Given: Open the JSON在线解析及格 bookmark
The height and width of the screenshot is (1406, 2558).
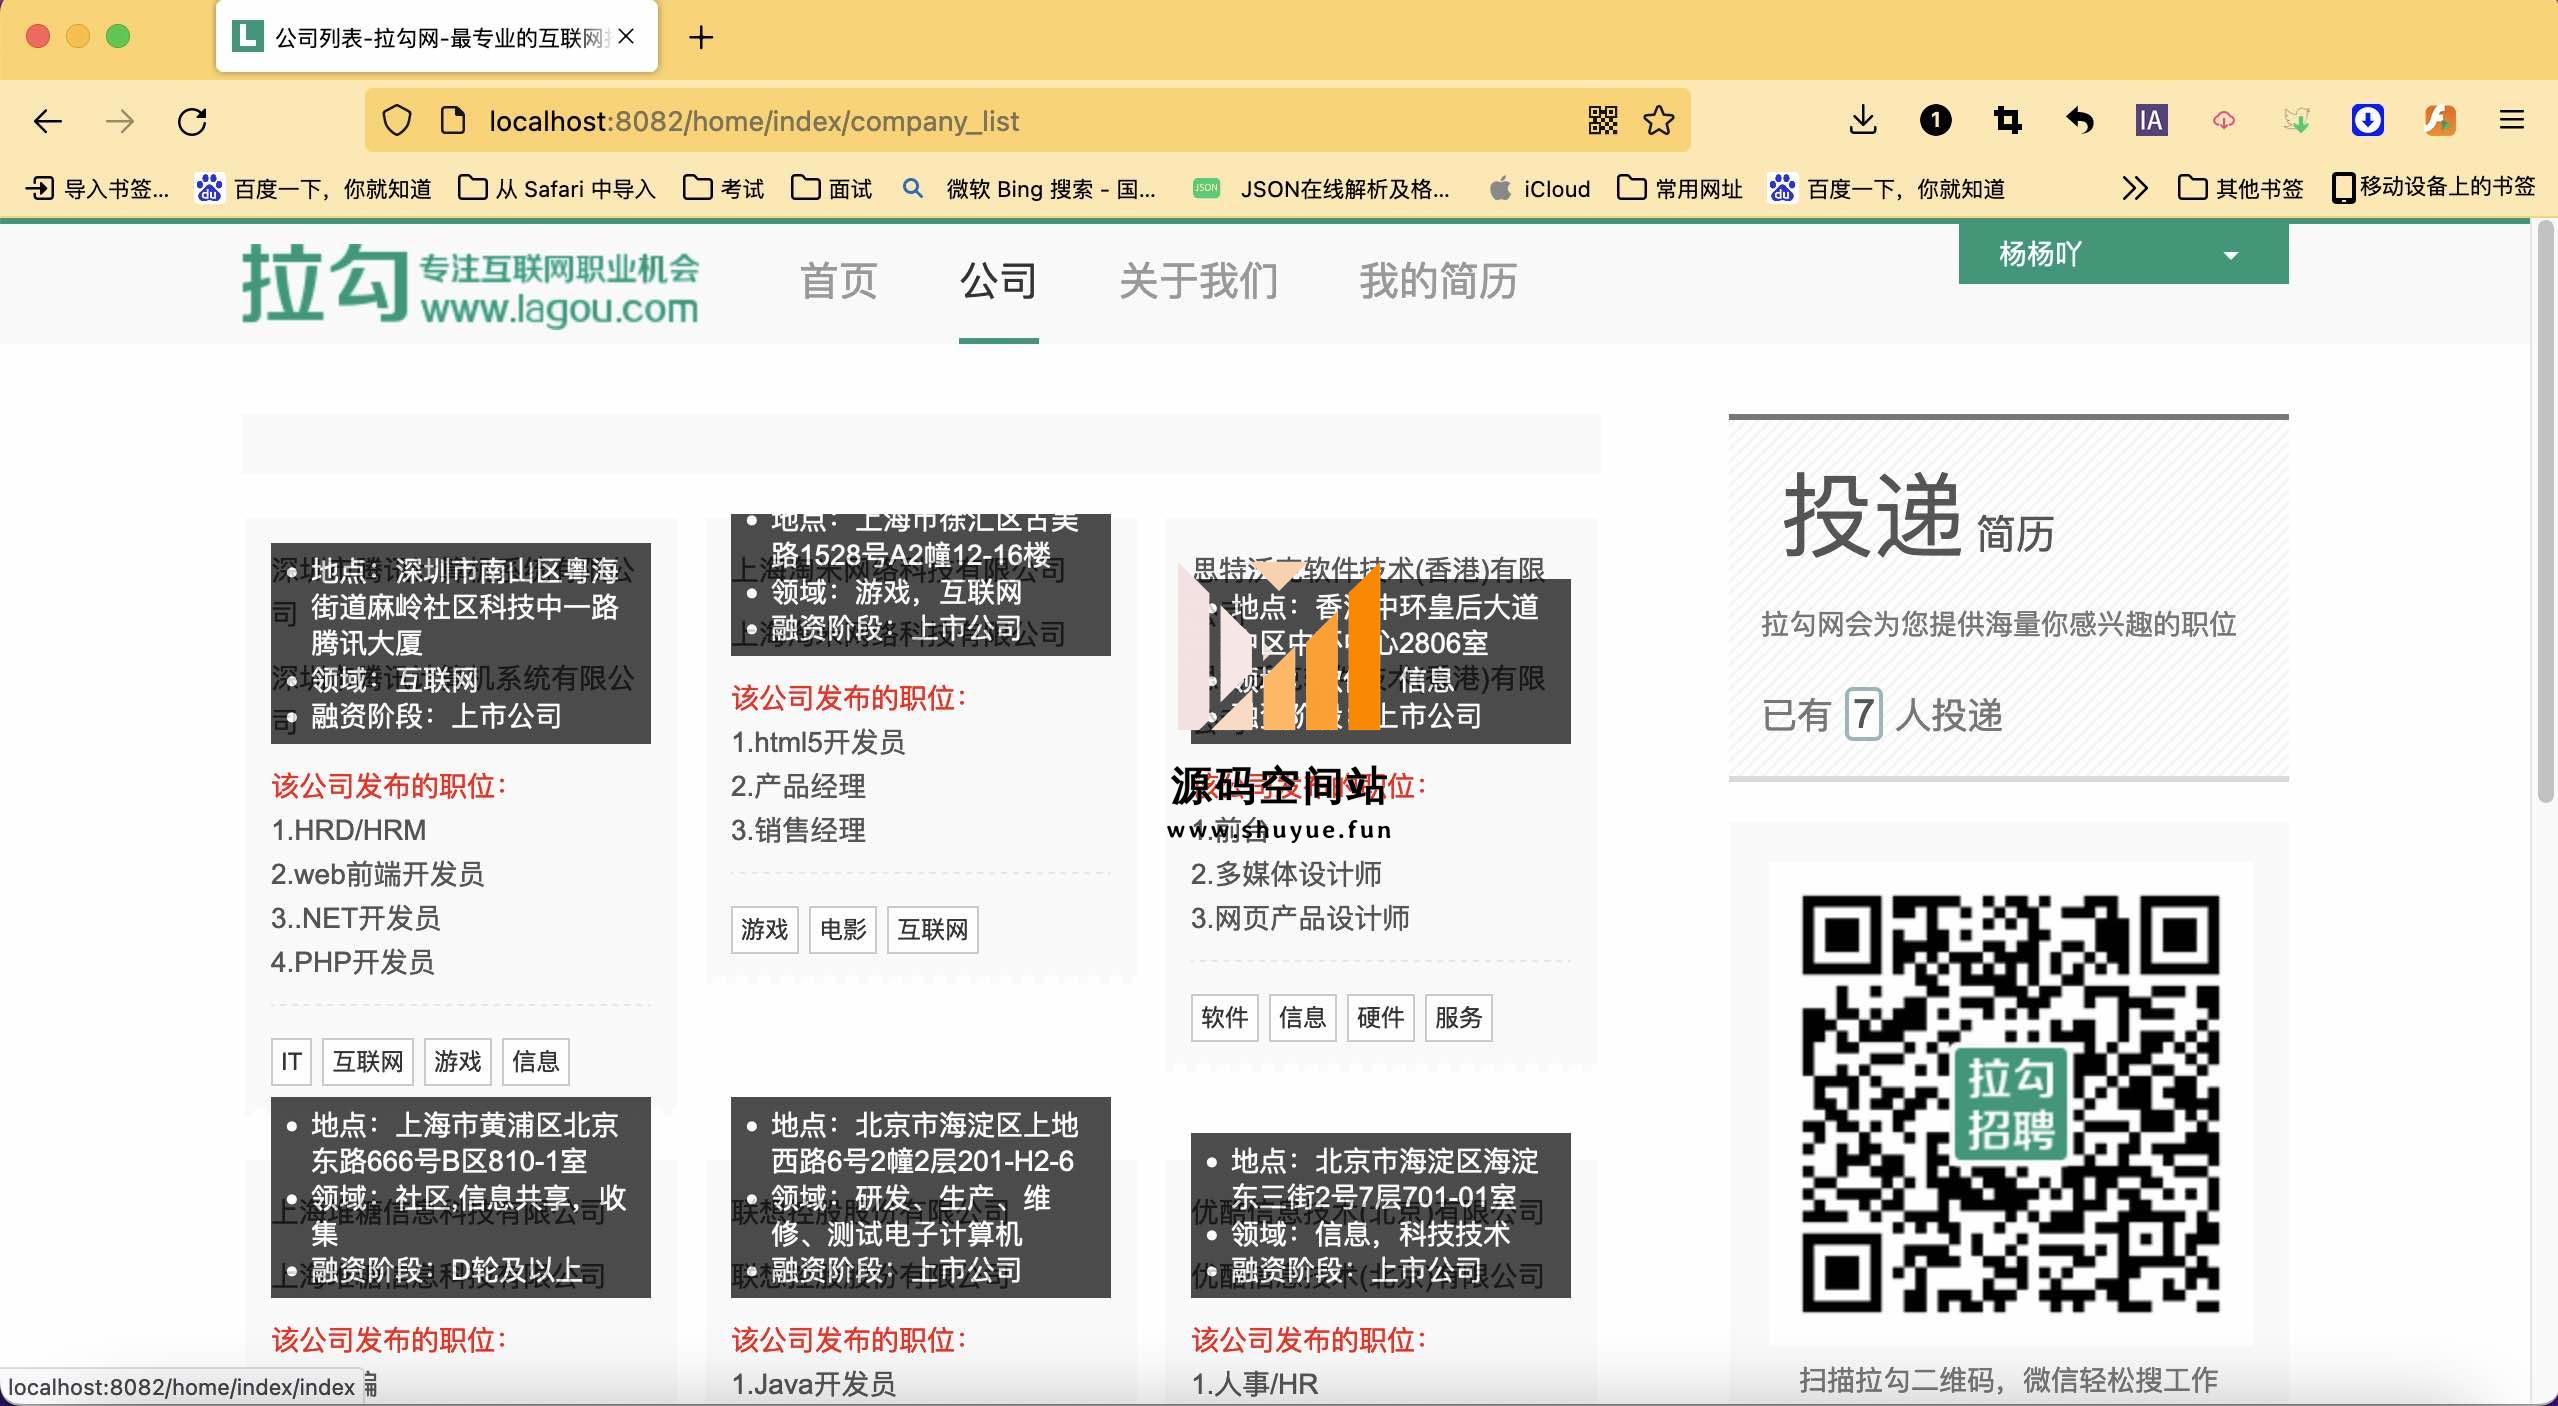Looking at the screenshot, I should tap(1320, 188).
